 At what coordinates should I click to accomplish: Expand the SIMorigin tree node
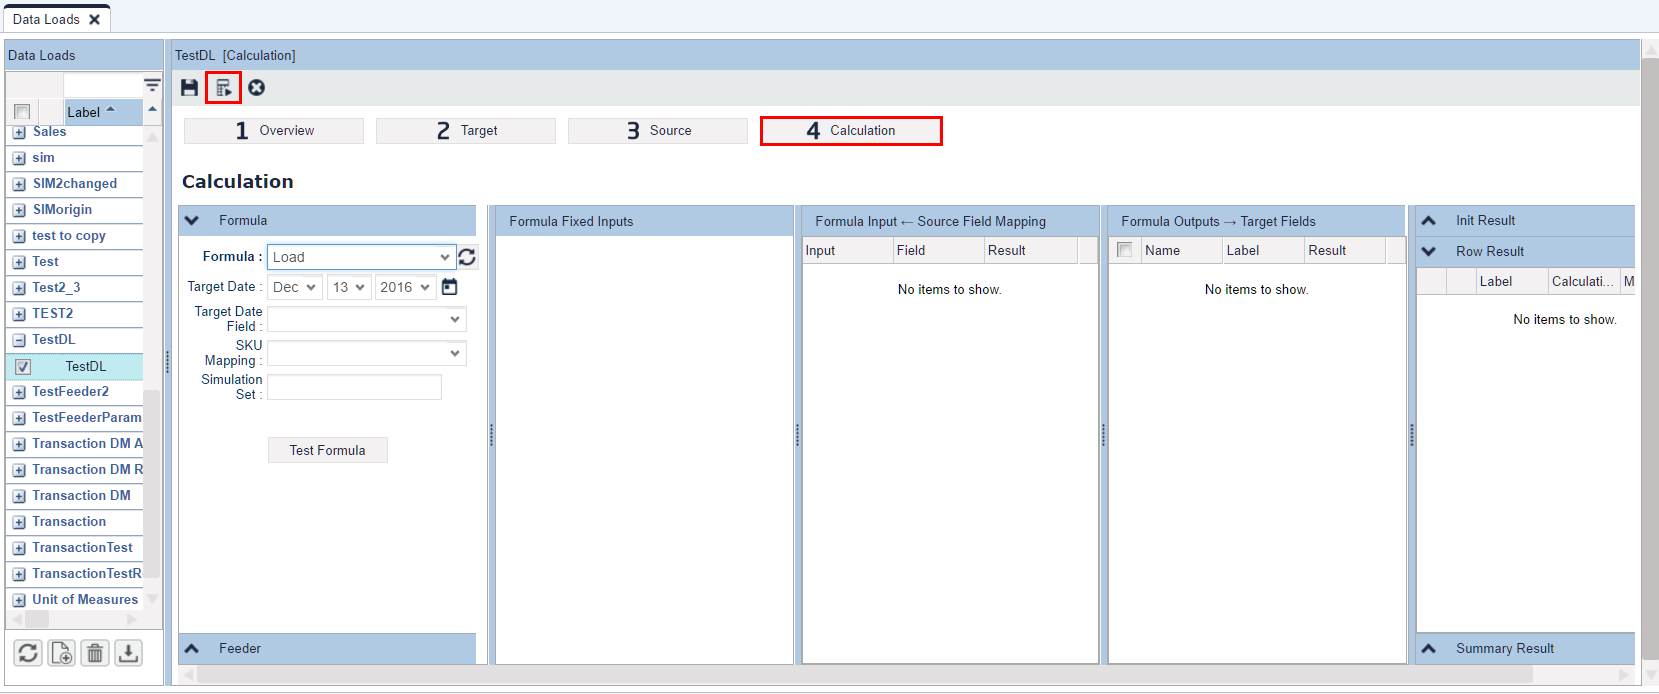pos(19,210)
